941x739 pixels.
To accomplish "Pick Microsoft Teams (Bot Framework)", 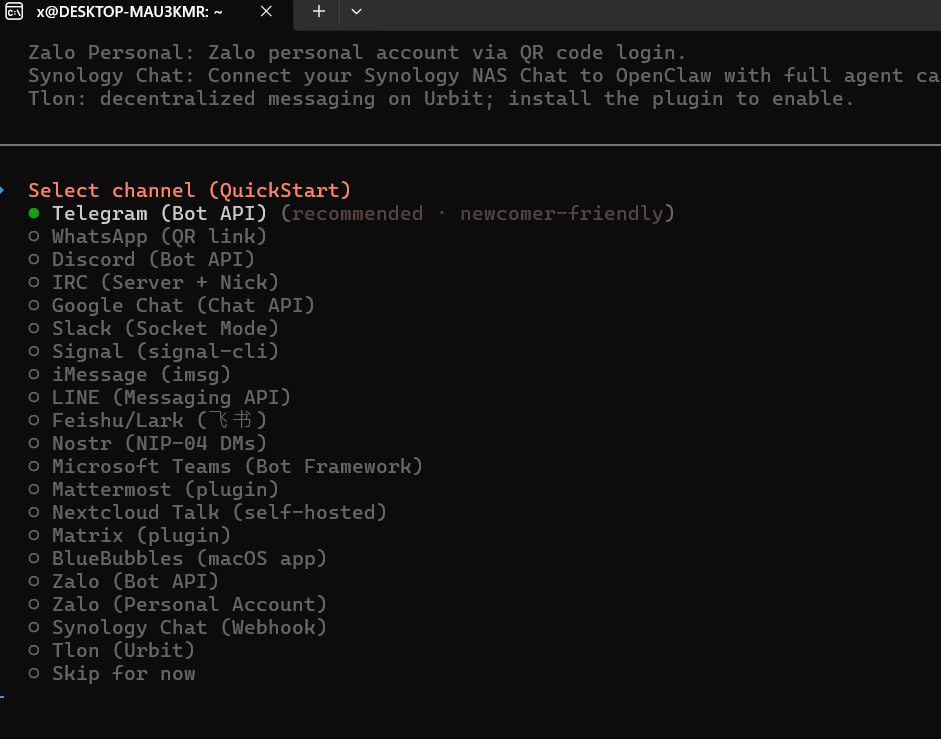I will 237,466.
